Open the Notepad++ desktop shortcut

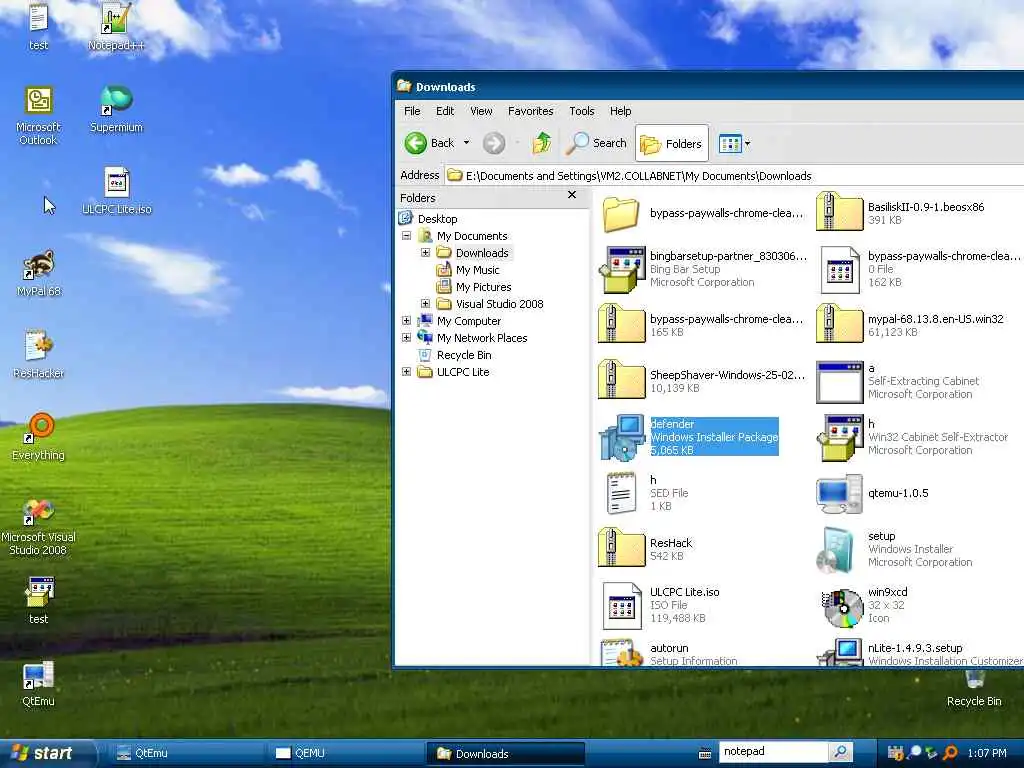click(116, 26)
